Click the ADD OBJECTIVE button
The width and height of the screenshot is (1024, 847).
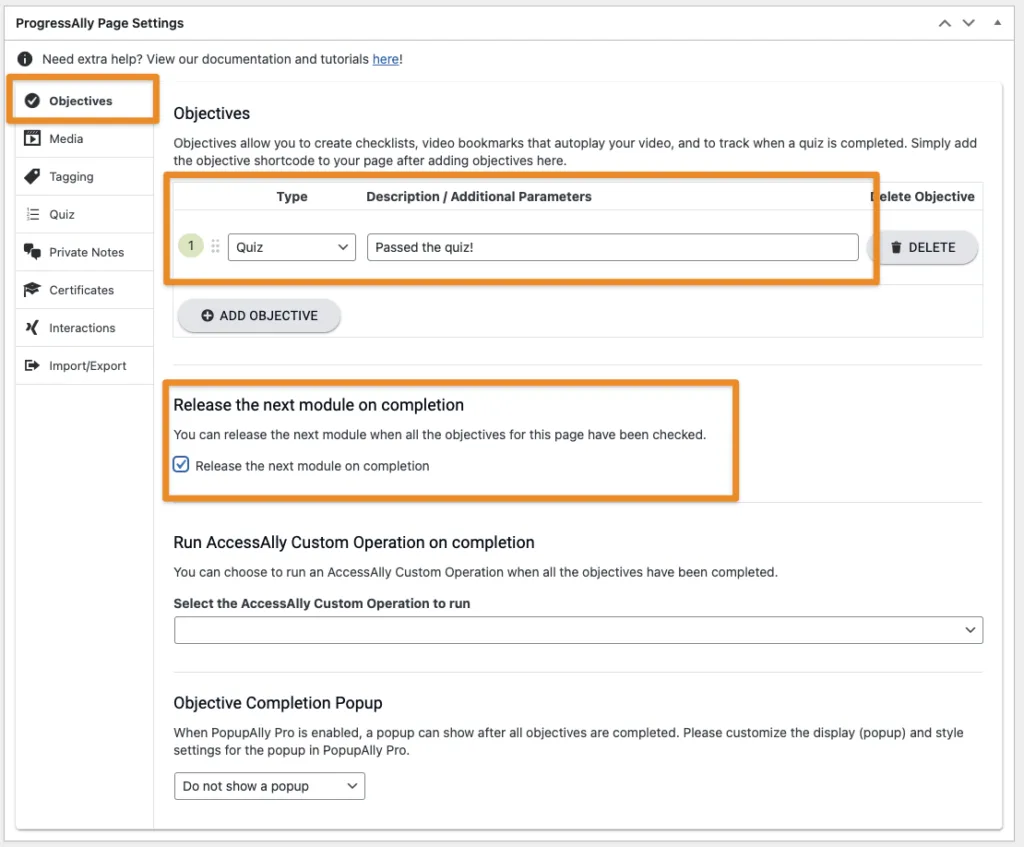(259, 315)
